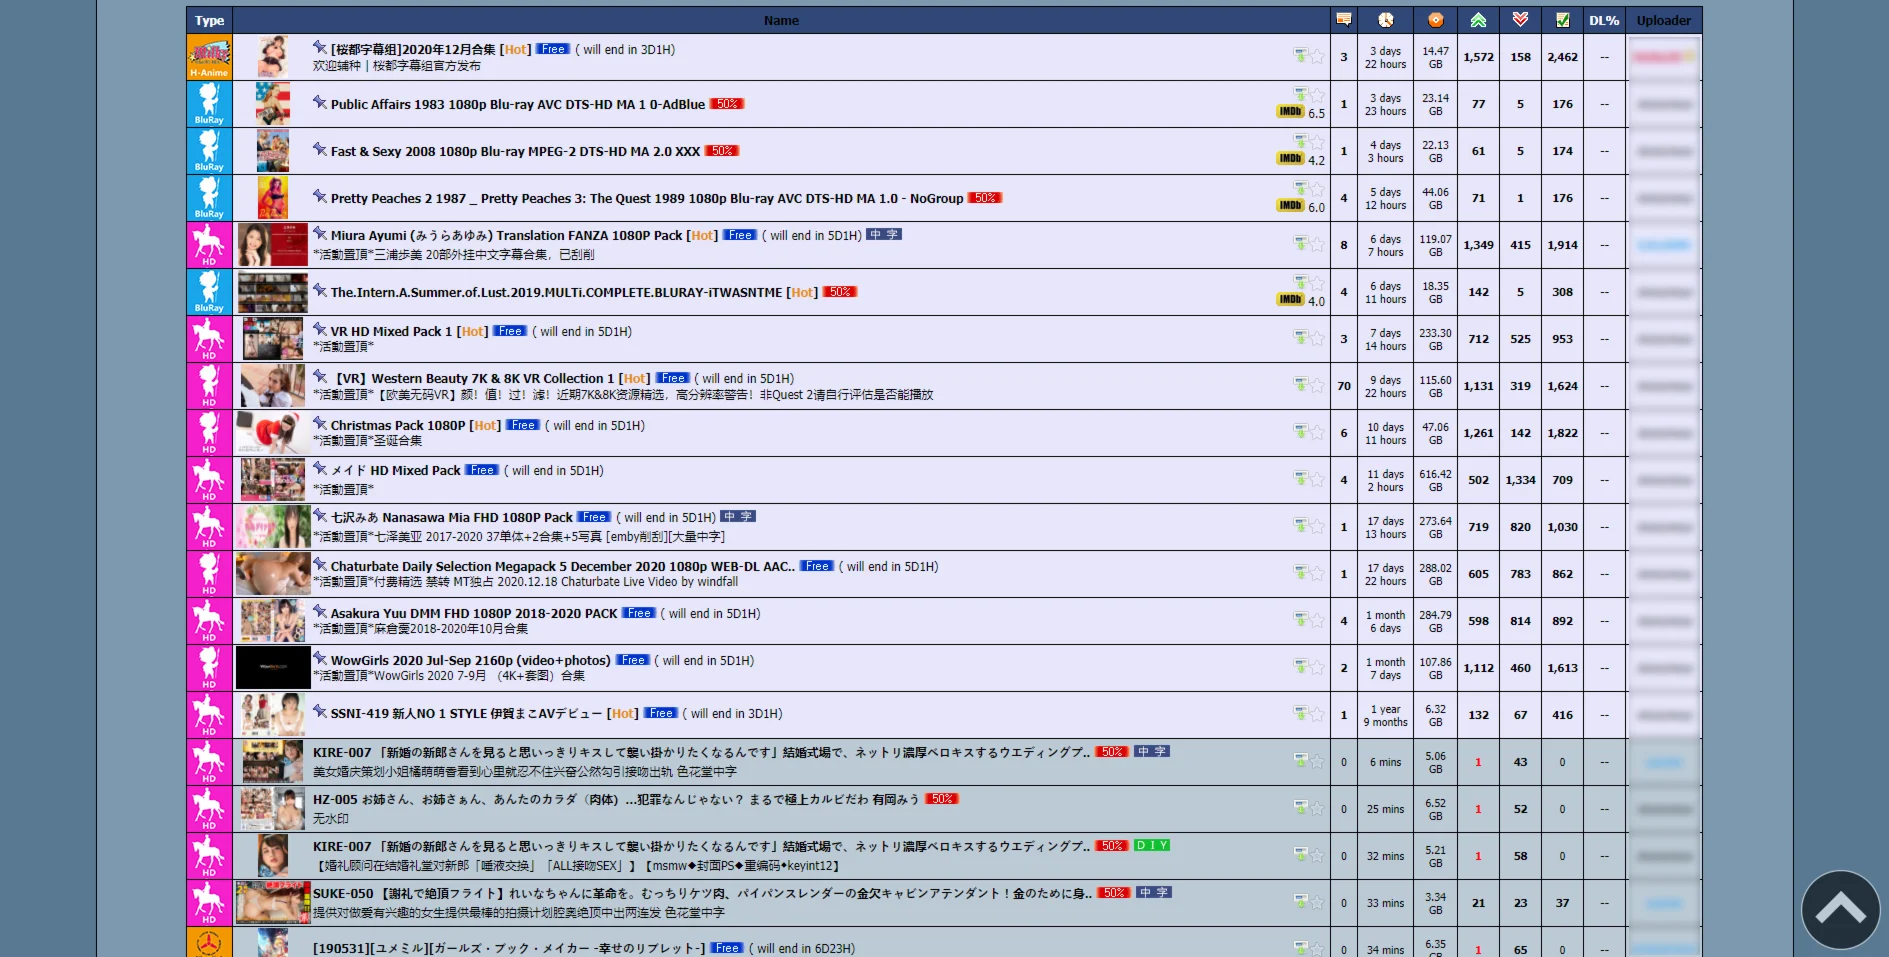Sort by the Uploader column header
This screenshot has width=1889, height=957.
(1664, 20)
